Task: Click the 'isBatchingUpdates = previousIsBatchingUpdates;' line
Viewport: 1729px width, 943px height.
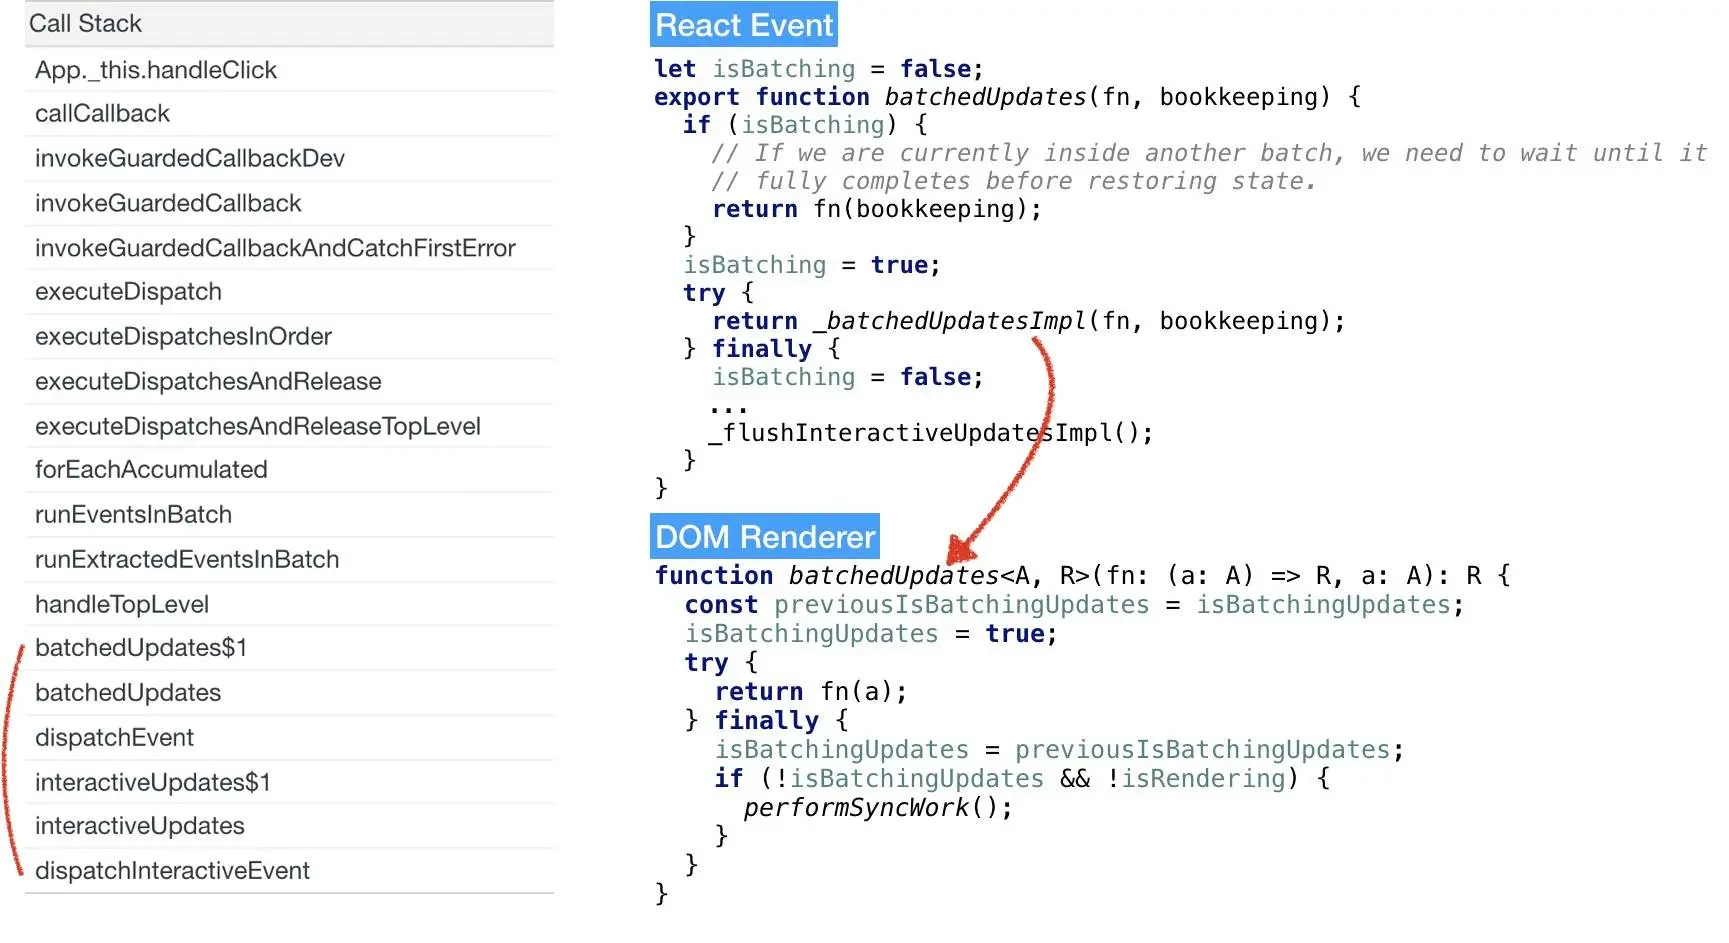Action: (1059, 750)
